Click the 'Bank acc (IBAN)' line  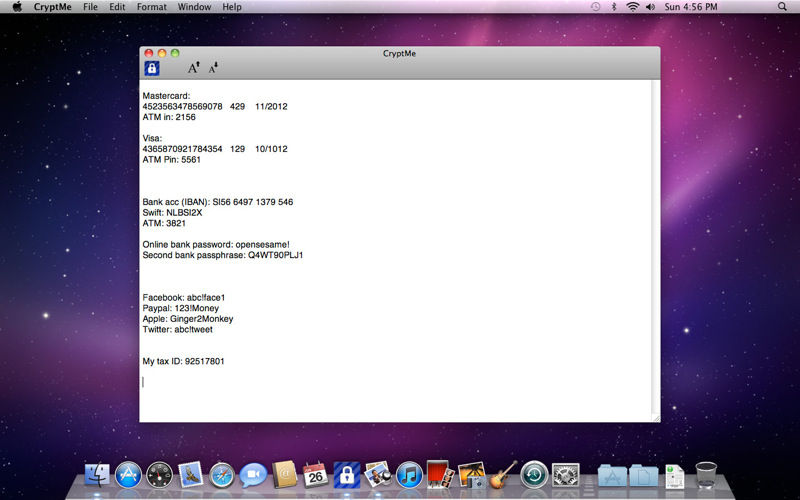click(218, 202)
